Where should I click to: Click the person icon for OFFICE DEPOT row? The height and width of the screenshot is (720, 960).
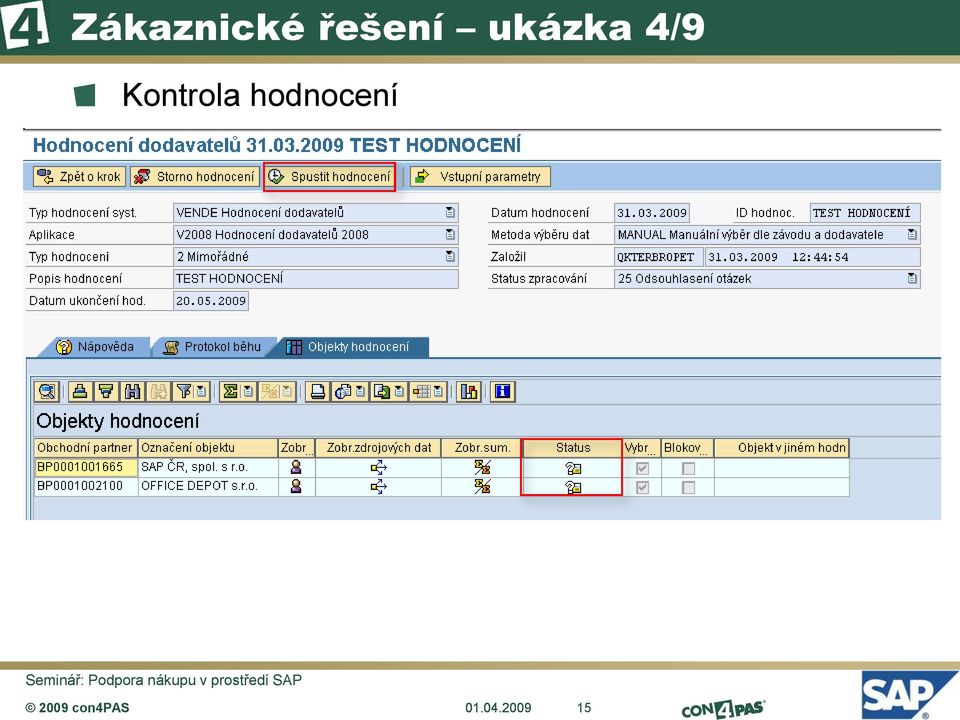pyautogui.click(x=296, y=486)
